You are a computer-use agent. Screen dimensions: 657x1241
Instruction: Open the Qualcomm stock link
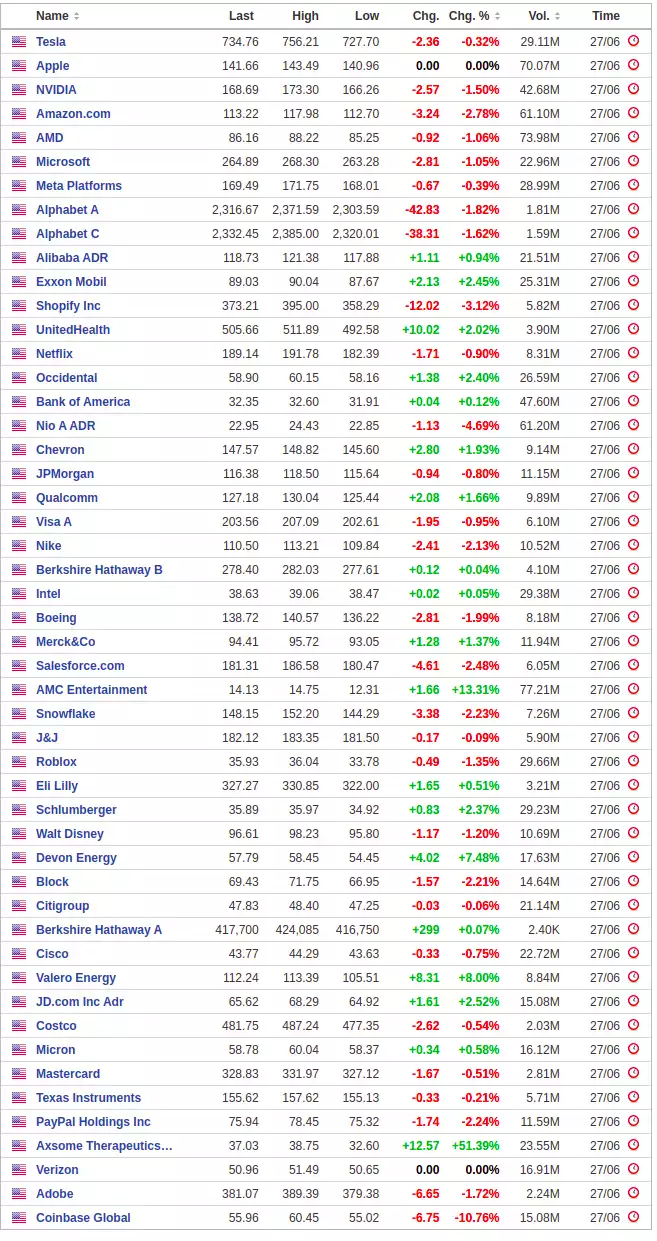(x=67, y=498)
